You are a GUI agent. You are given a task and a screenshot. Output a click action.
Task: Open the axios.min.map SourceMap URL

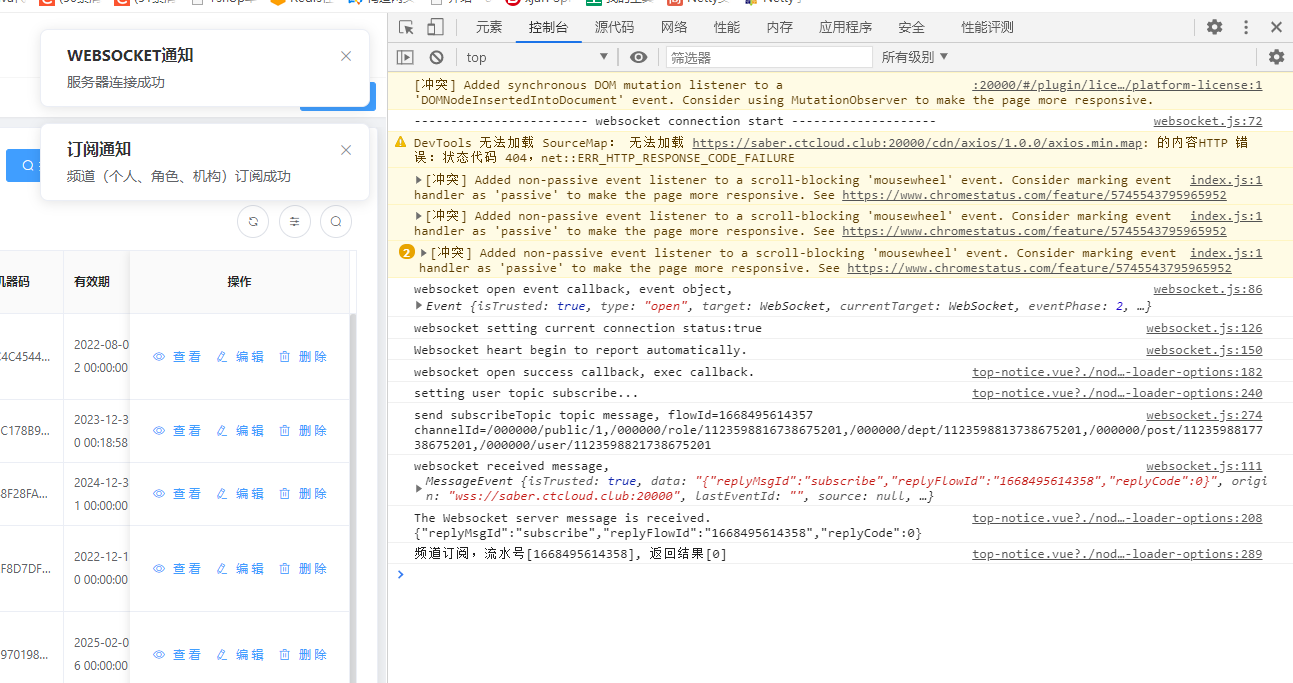click(x=917, y=143)
